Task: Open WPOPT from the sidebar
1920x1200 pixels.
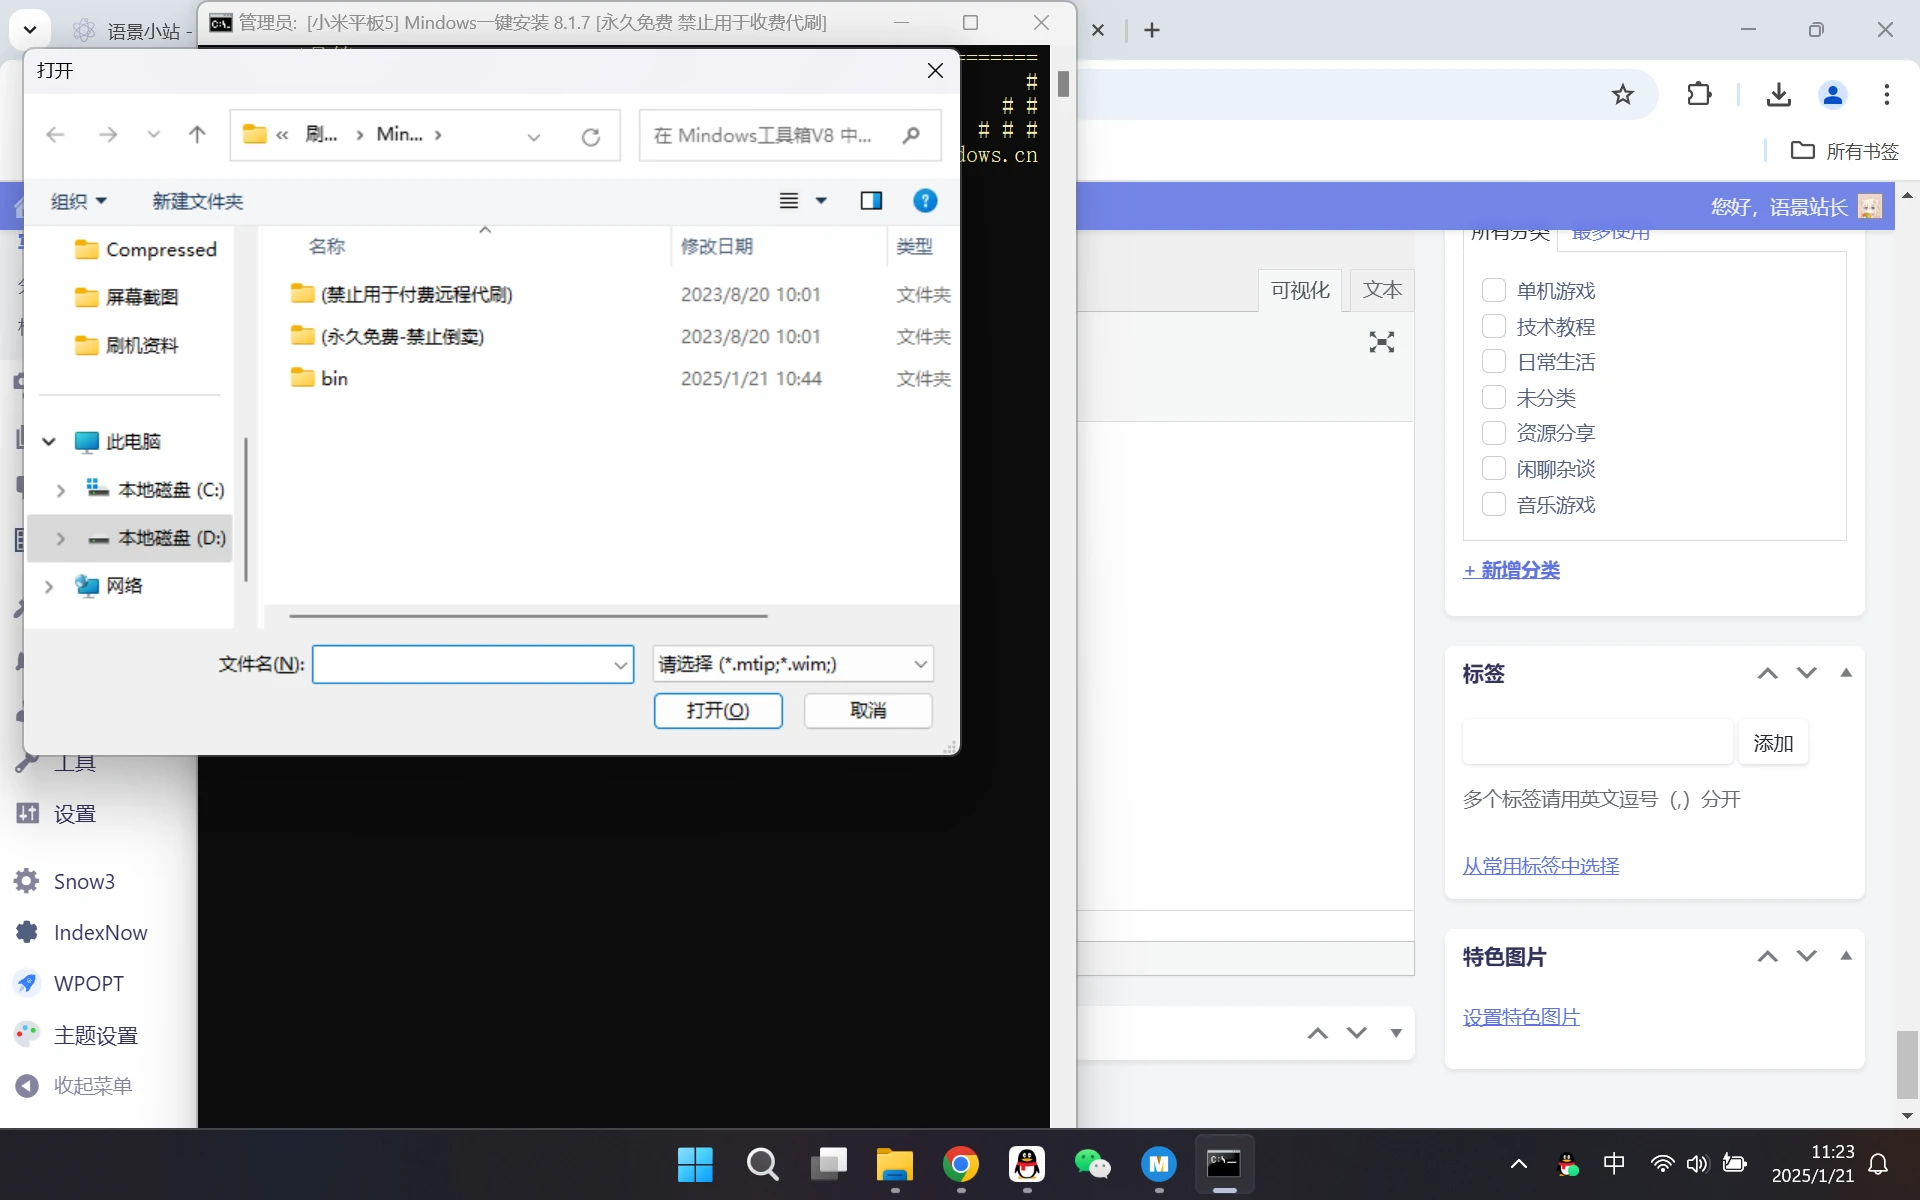Action: click(88, 982)
